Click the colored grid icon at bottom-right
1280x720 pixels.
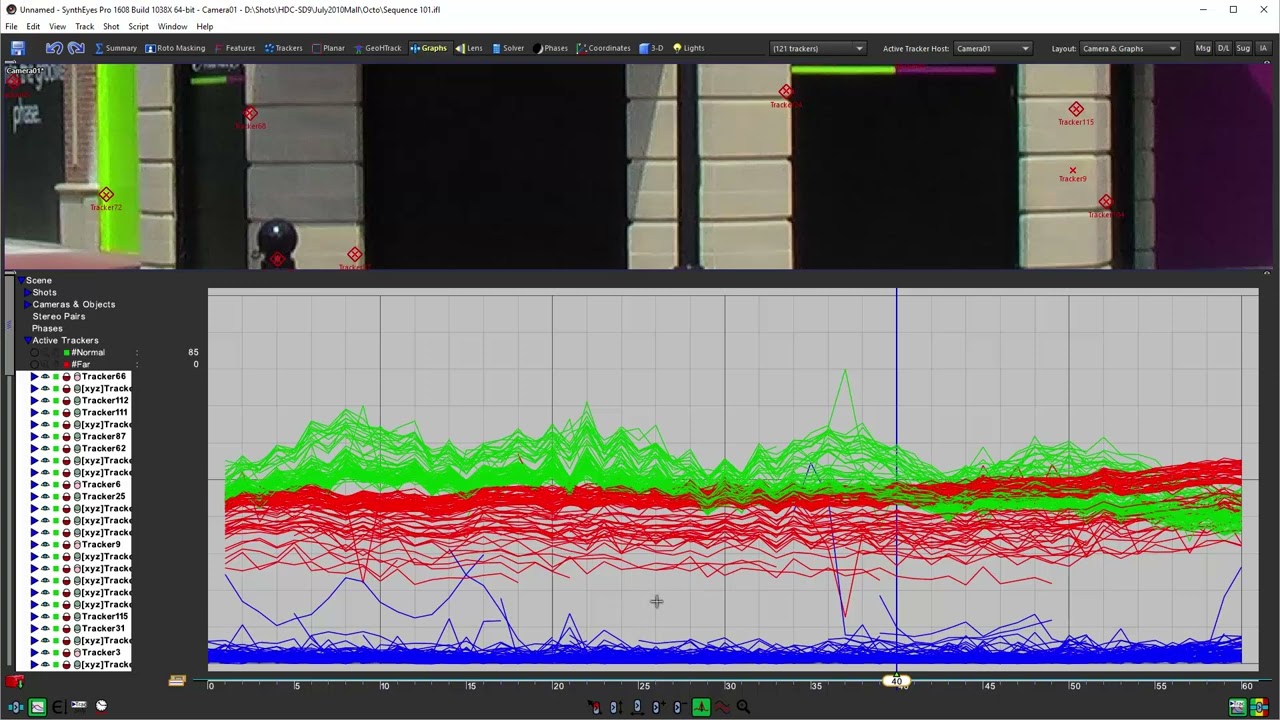coord(1258,707)
